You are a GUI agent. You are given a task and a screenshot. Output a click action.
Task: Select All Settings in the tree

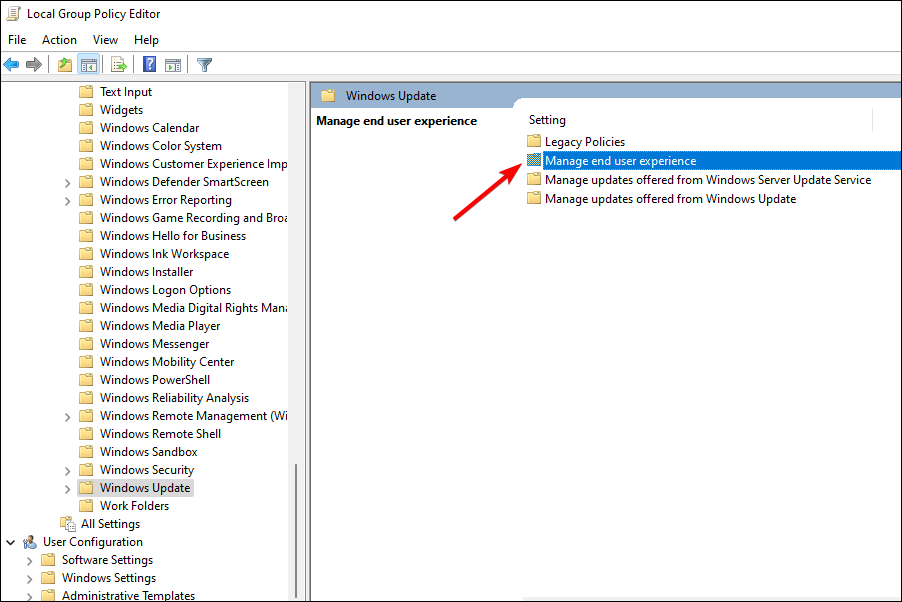tap(110, 524)
